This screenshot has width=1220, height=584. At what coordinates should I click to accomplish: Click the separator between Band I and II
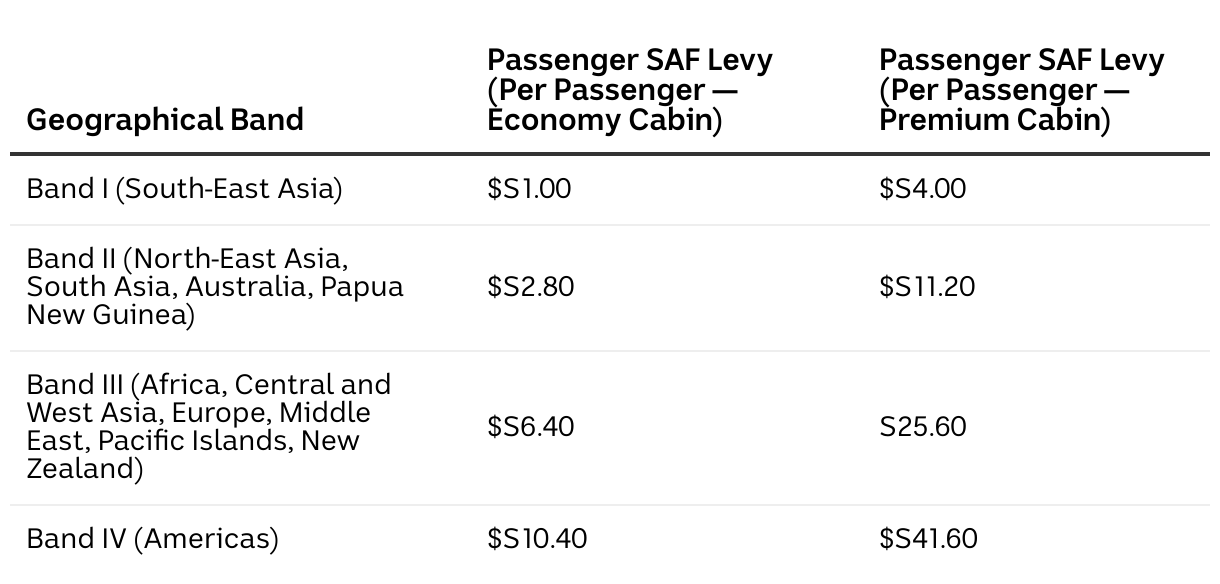(x=610, y=225)
